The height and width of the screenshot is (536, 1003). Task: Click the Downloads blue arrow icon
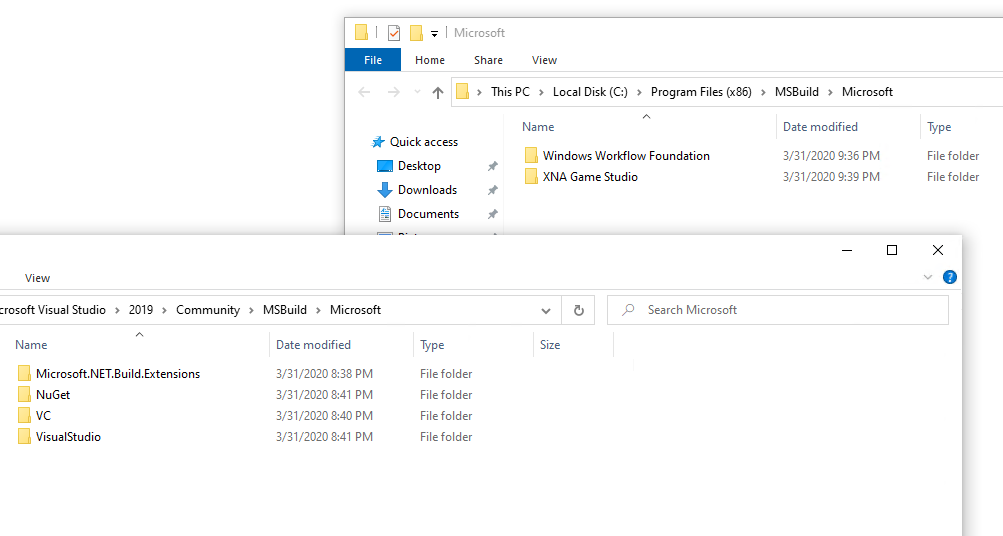[384, 190]
